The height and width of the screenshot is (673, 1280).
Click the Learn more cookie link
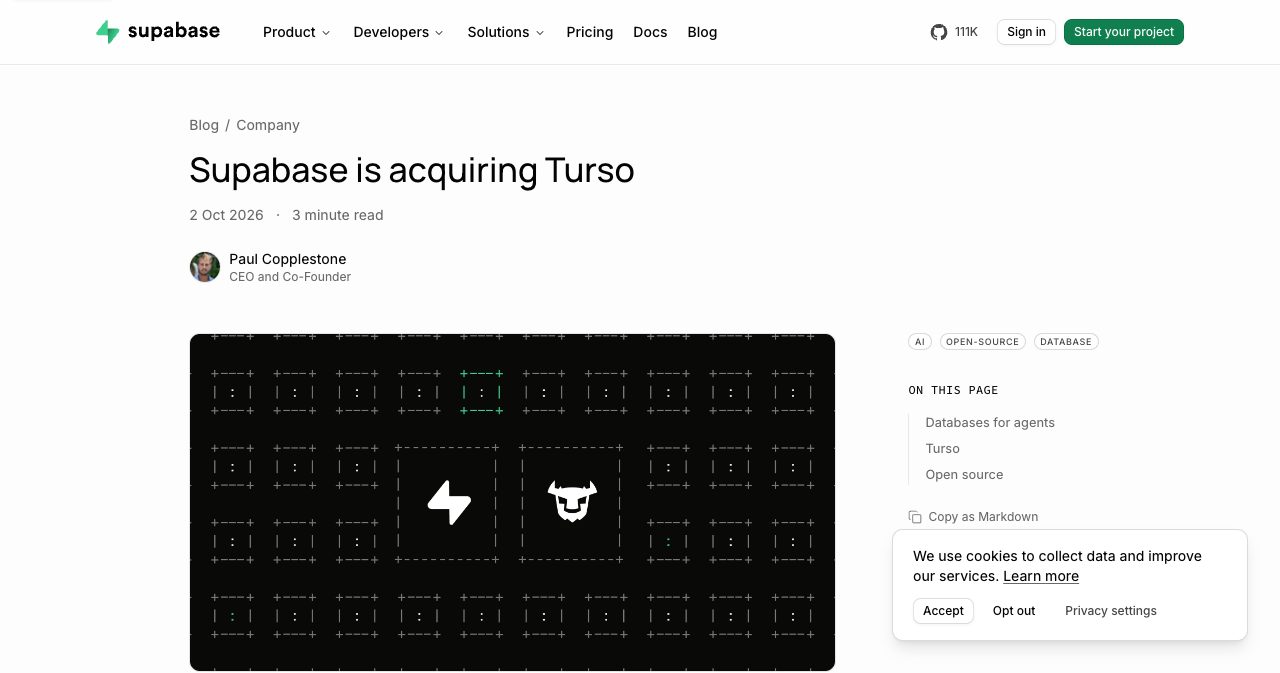coord(1041,576)
